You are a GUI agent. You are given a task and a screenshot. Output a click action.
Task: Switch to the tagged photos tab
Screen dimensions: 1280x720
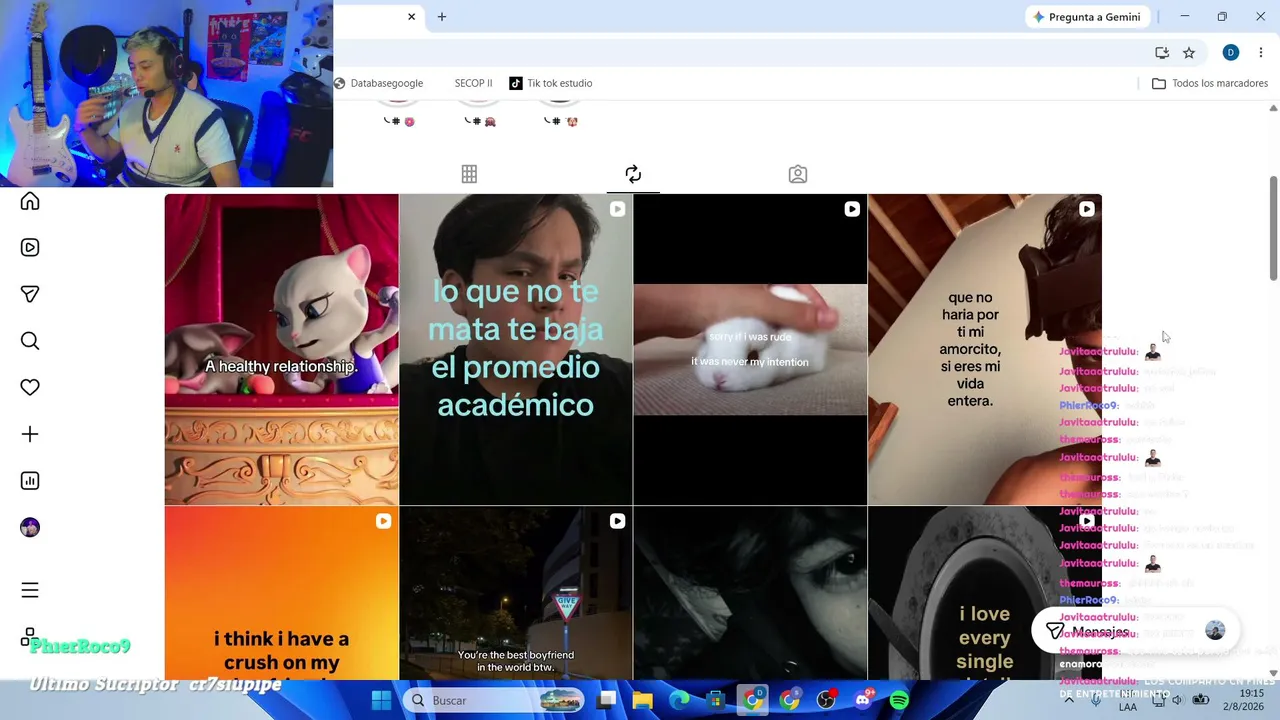tap(798, 174)
